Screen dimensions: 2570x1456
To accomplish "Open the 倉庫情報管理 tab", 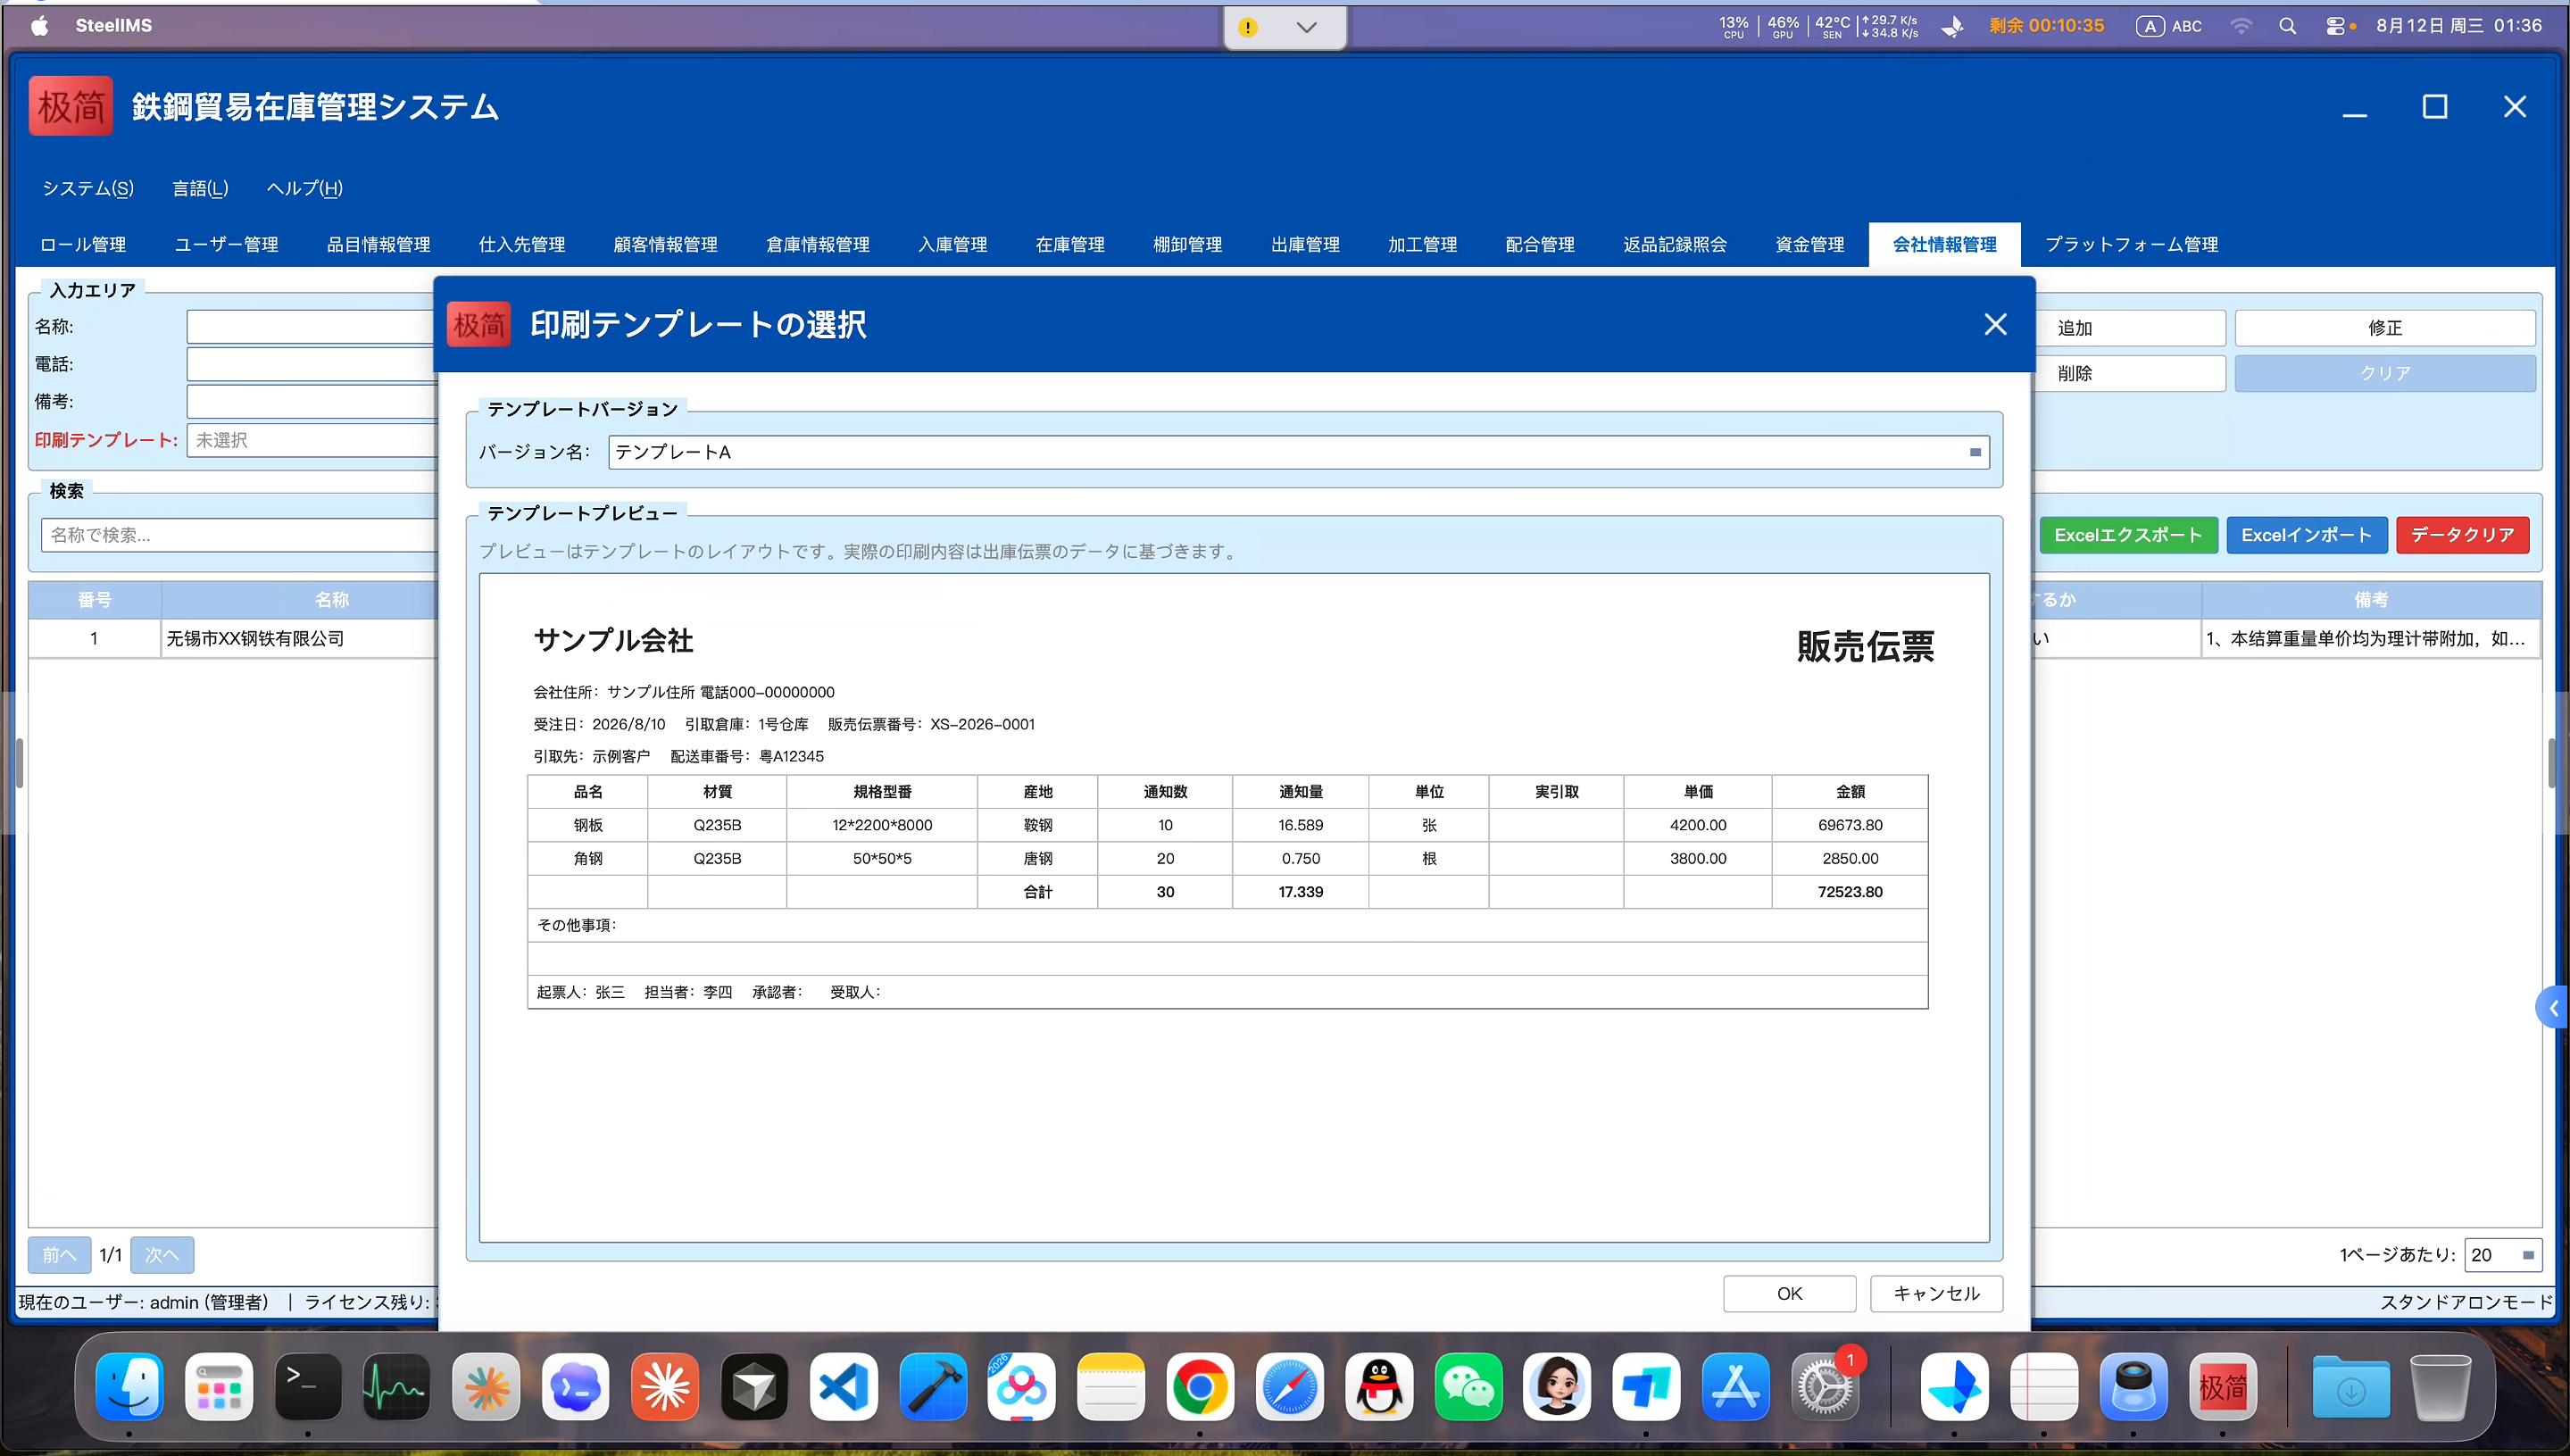I will pos(817,244).
